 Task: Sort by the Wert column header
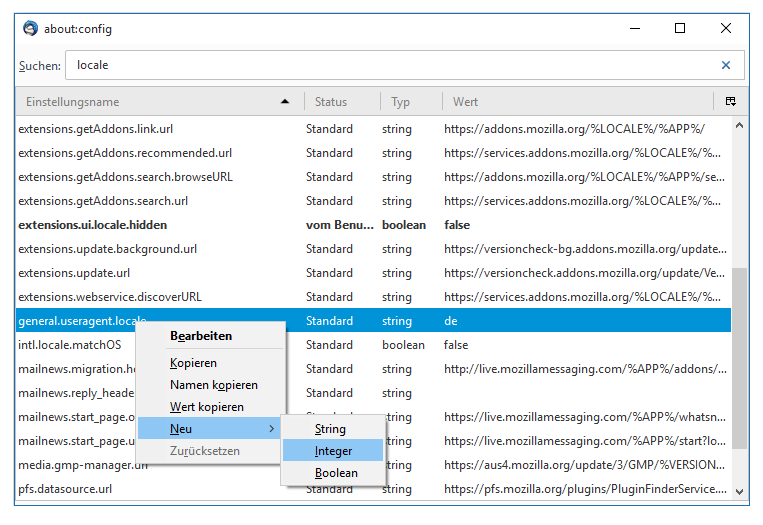tap(465, 102)
